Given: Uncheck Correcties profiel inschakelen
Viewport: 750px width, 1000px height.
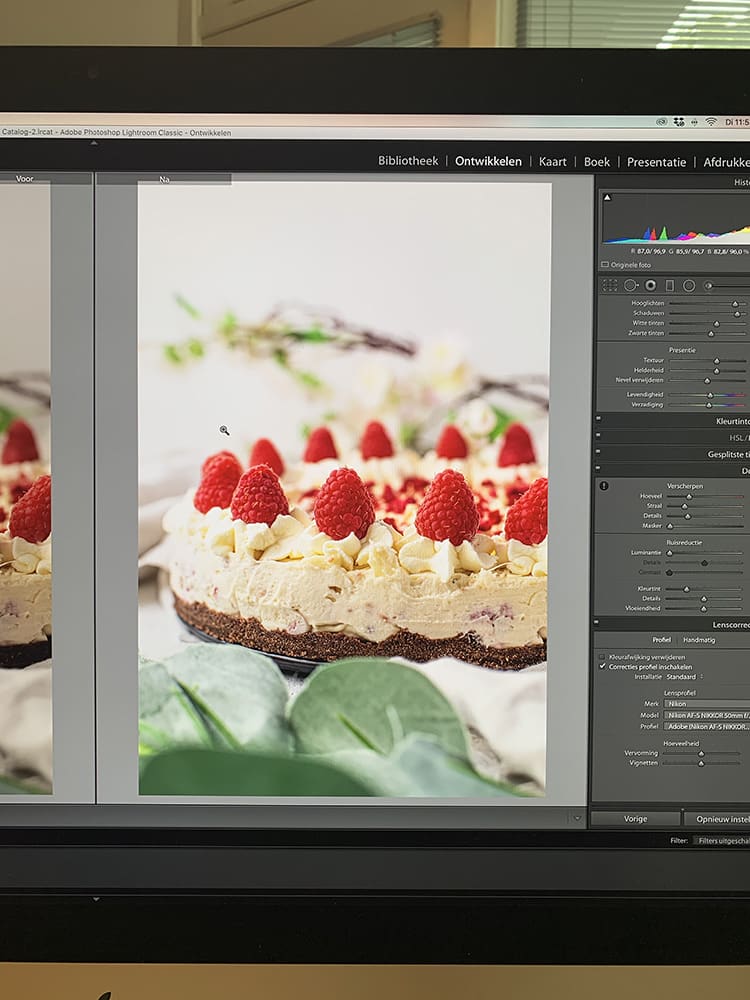Looking at the screenshot, I should pyautogui.click(x=602, y=666).
